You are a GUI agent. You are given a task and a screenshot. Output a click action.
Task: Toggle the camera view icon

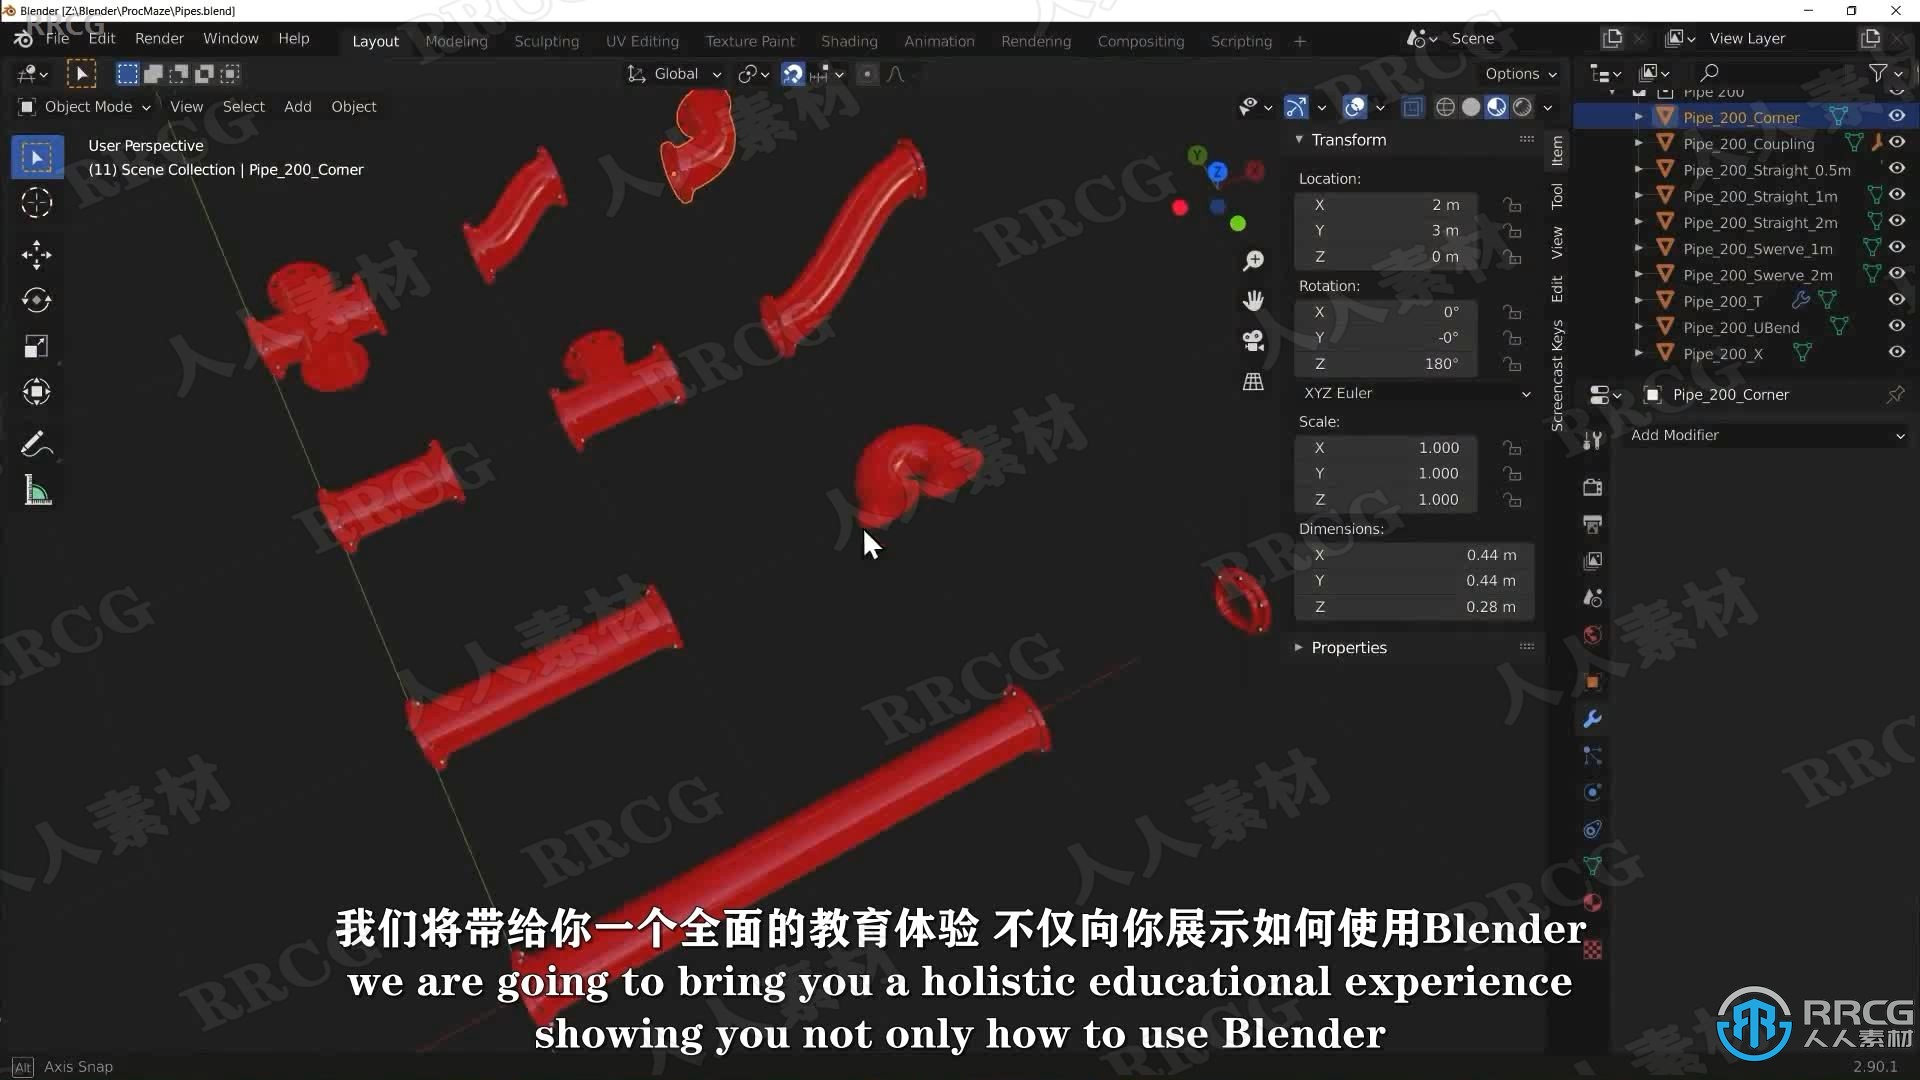(1253, 340)
